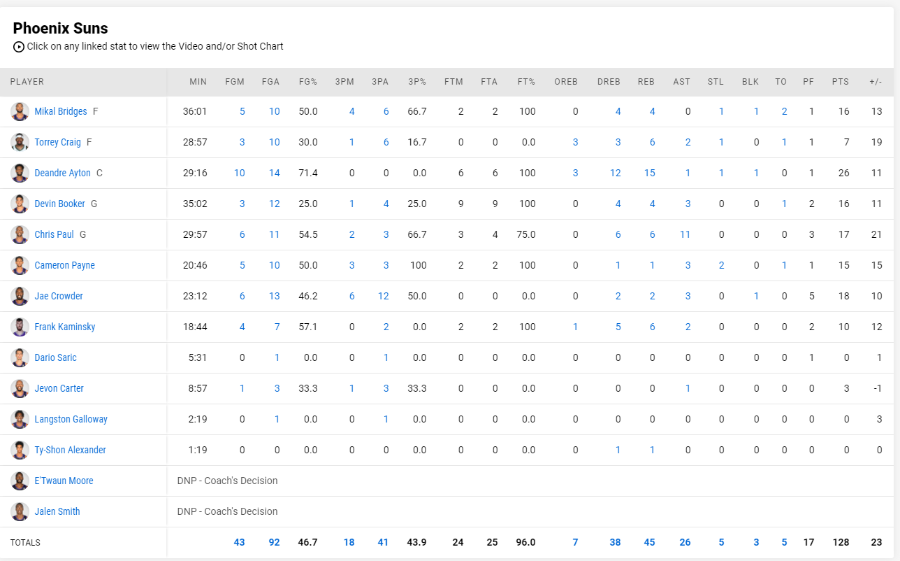Screen dimensions: 900x561
Task: Click the PLAYER column header
Action: pos(27,82)
